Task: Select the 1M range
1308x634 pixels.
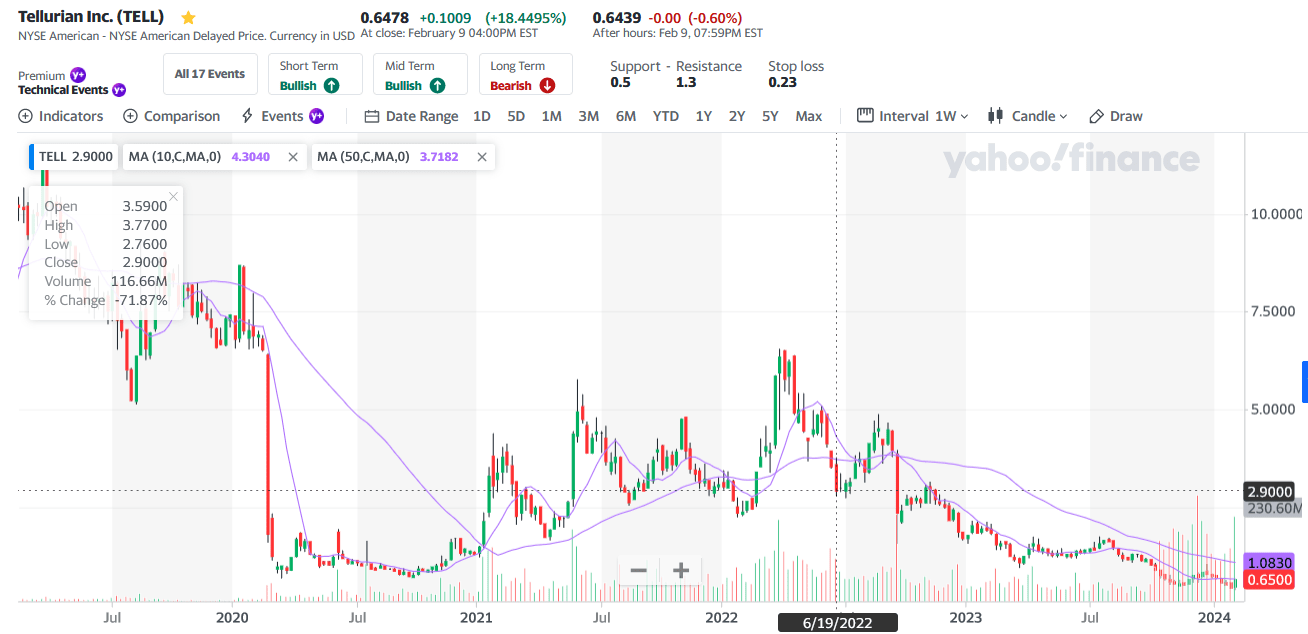Action: pos(552,116)
